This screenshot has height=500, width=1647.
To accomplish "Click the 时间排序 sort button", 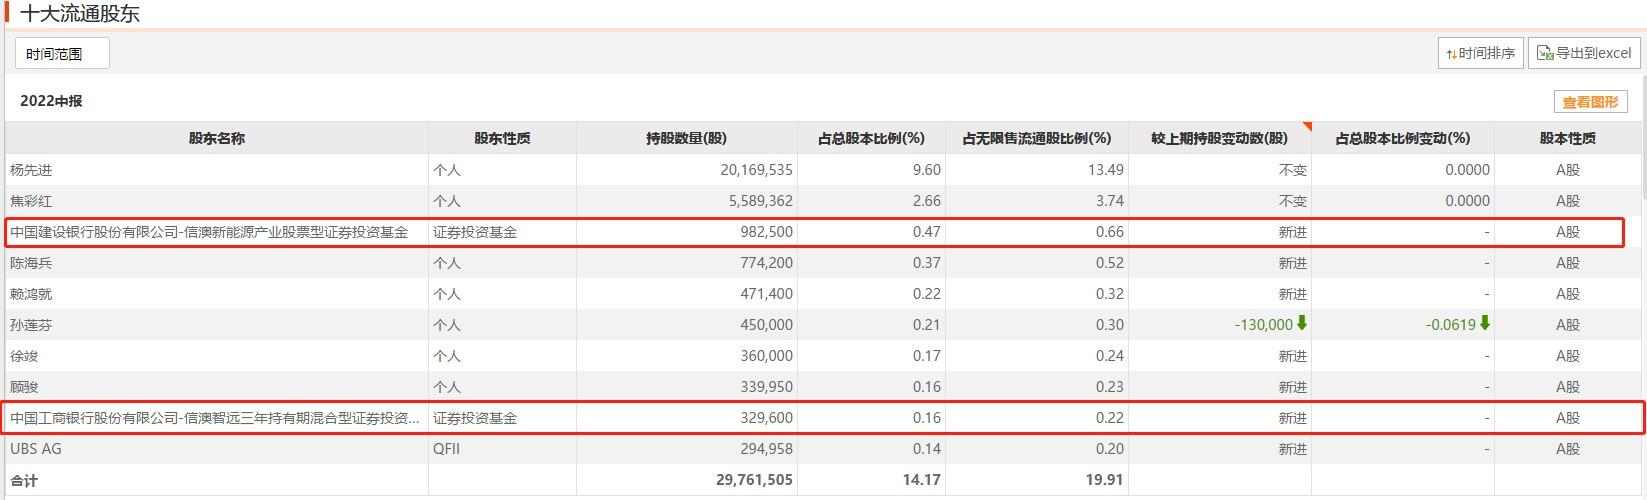I will [1481, 53].
